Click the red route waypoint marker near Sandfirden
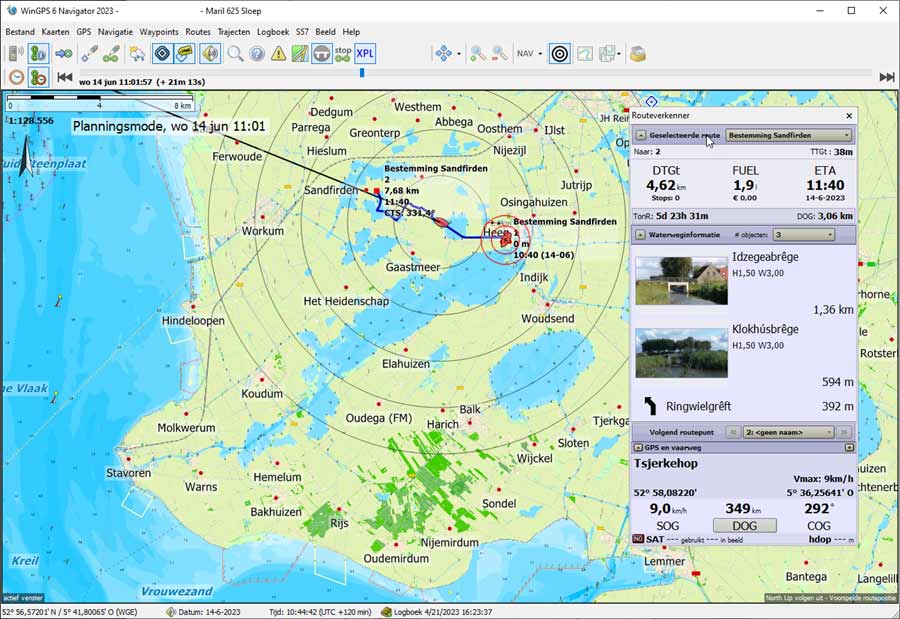Image resolution: width=900 pixels, height=619 pixels. coord(377,191)
